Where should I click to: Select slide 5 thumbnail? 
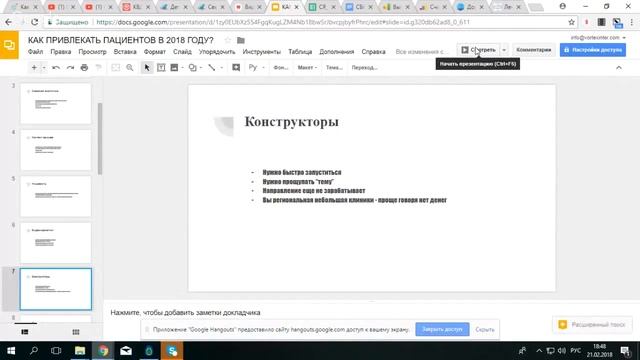click(56, 196)
